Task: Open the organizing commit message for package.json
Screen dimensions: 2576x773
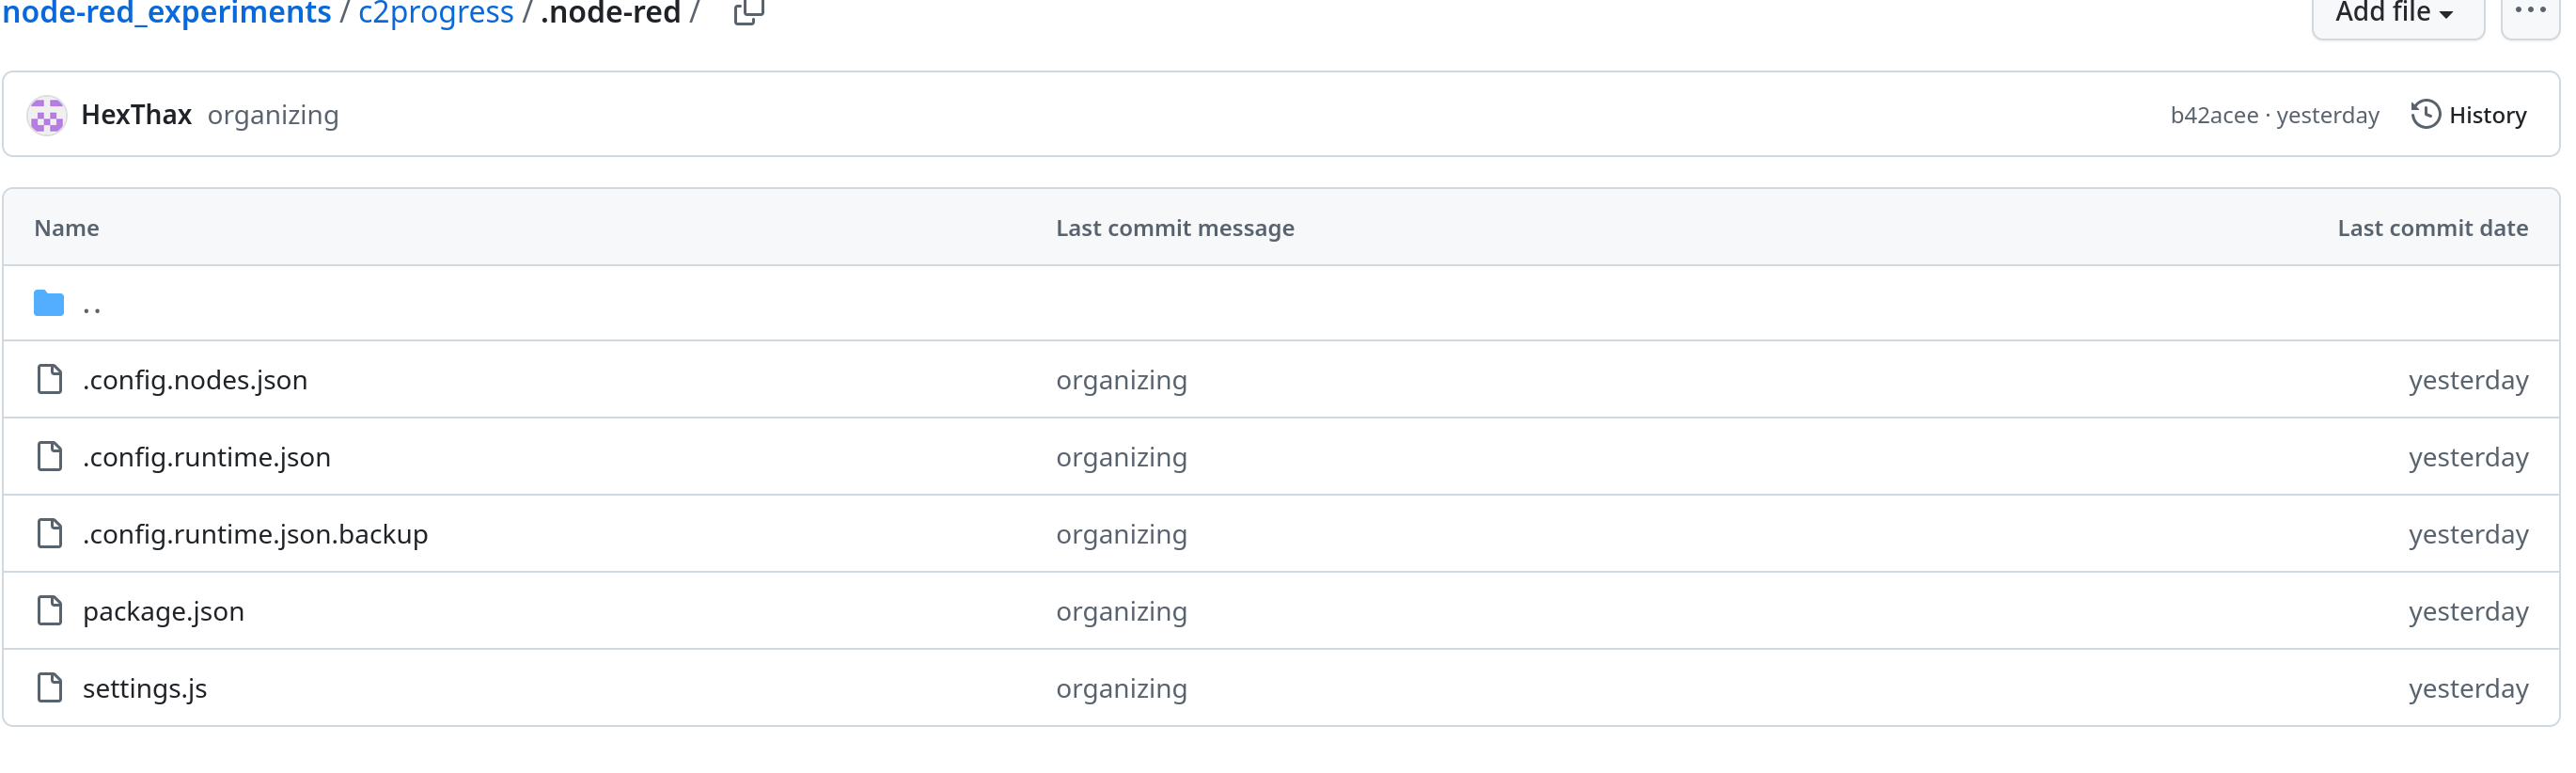Action: [x=1121, y=611]
